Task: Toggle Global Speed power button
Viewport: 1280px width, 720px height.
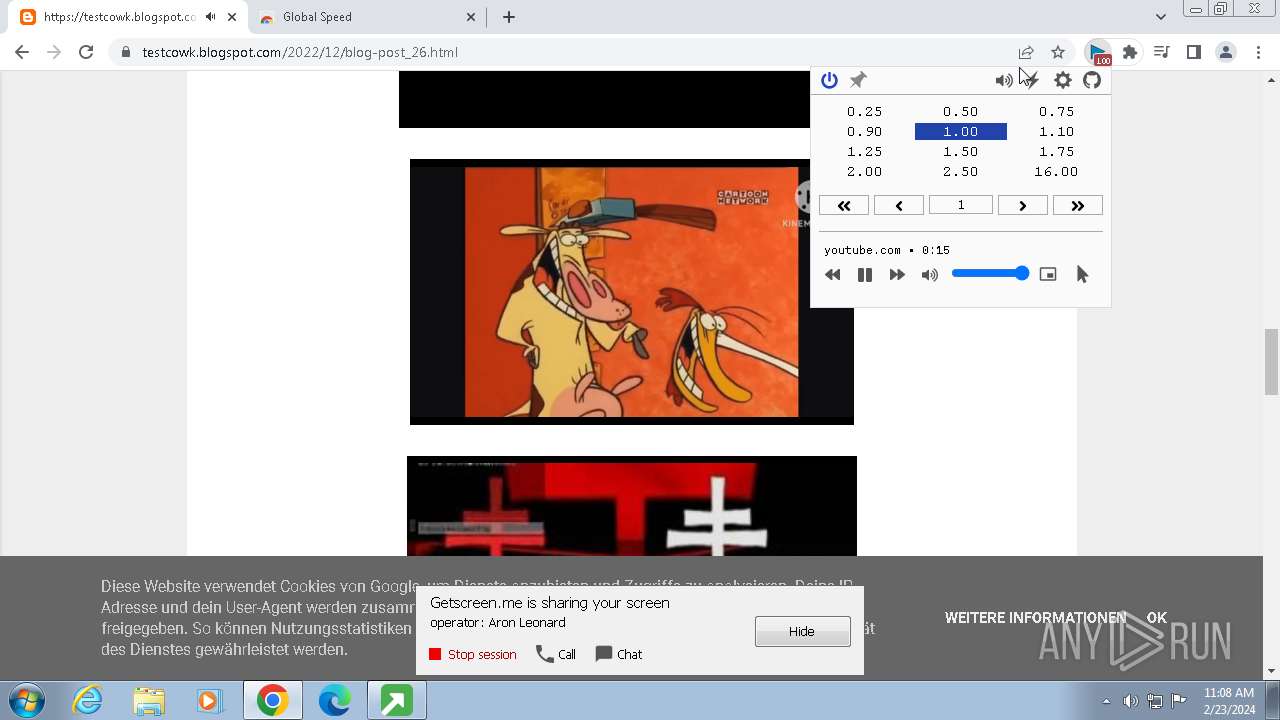Action: (x=829, y=80)
